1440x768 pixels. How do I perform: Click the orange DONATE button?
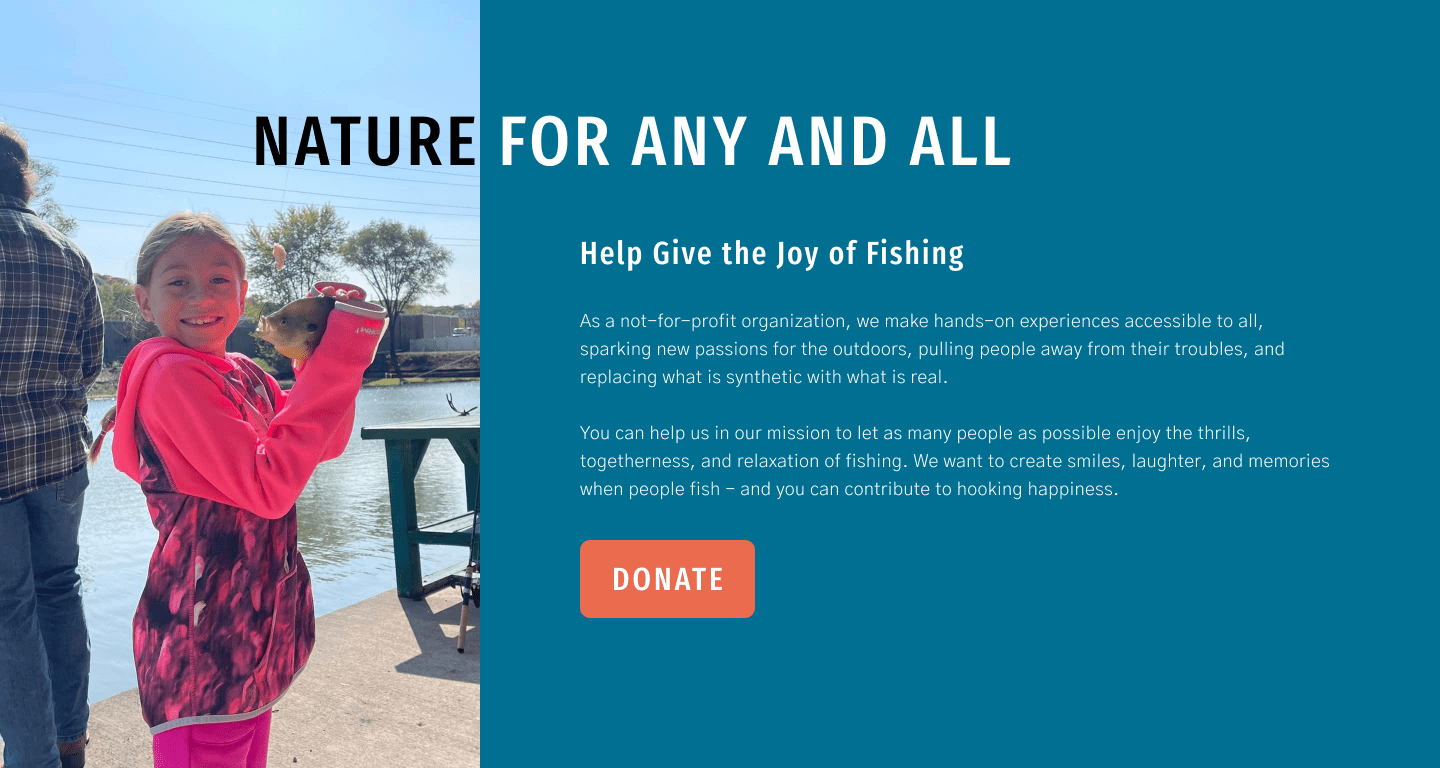[x=667, y=579]
